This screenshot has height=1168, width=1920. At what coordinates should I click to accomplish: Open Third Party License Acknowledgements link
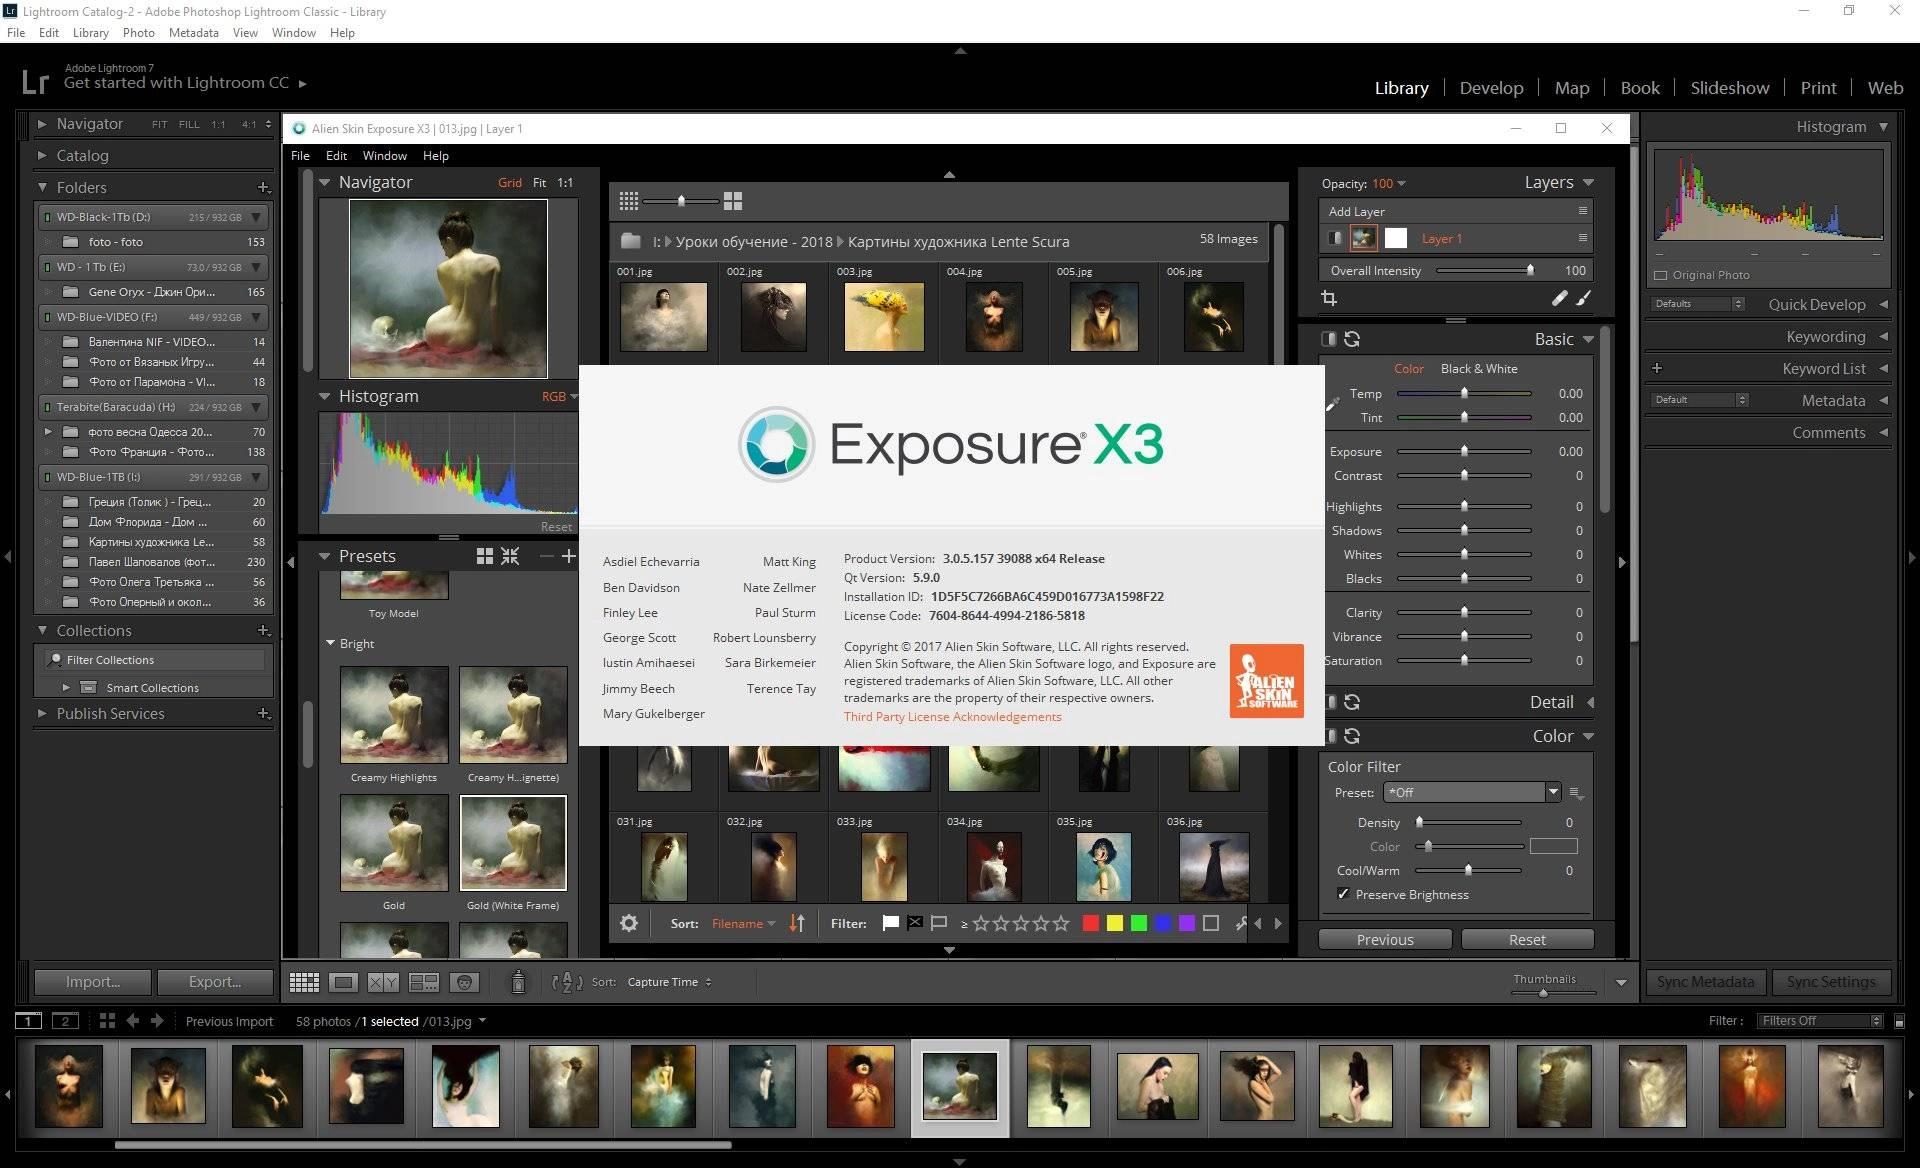[x=952, y=716]
